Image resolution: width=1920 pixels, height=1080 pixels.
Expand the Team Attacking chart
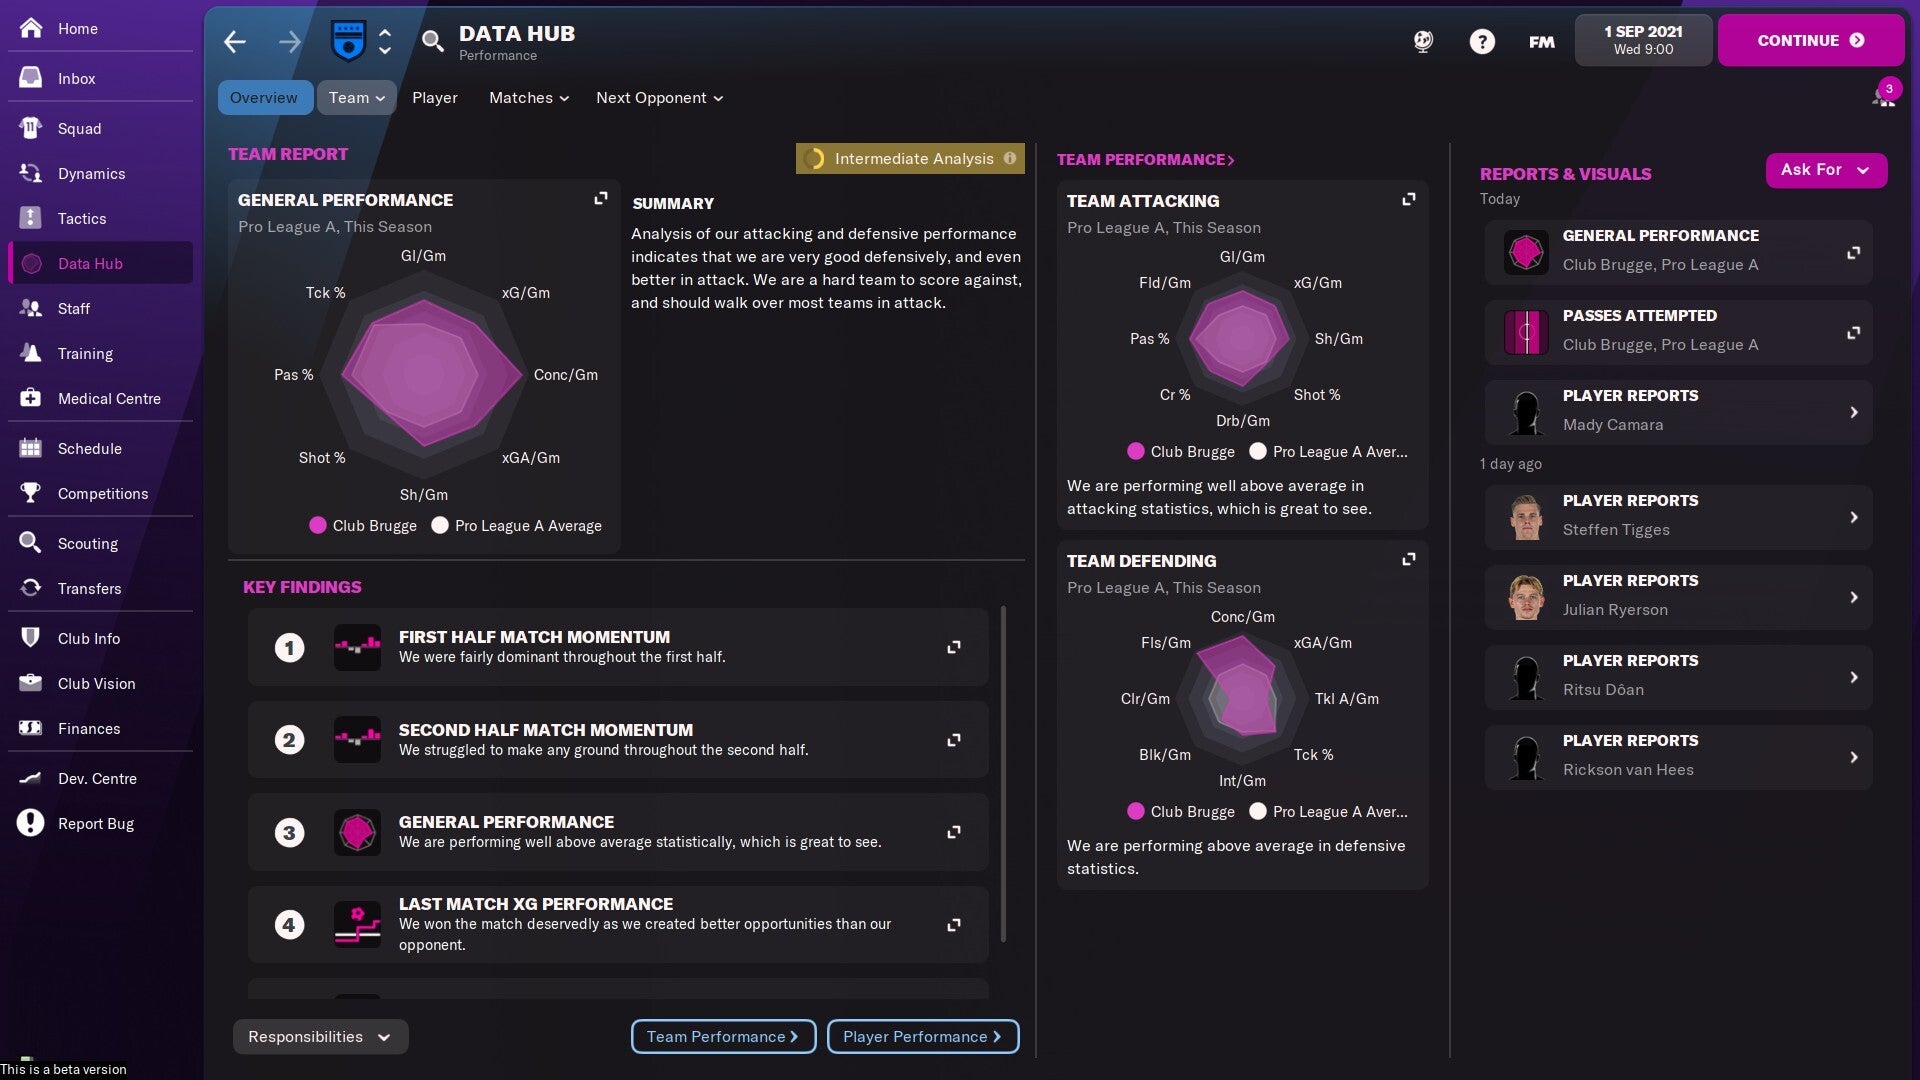coord(1408,200)
